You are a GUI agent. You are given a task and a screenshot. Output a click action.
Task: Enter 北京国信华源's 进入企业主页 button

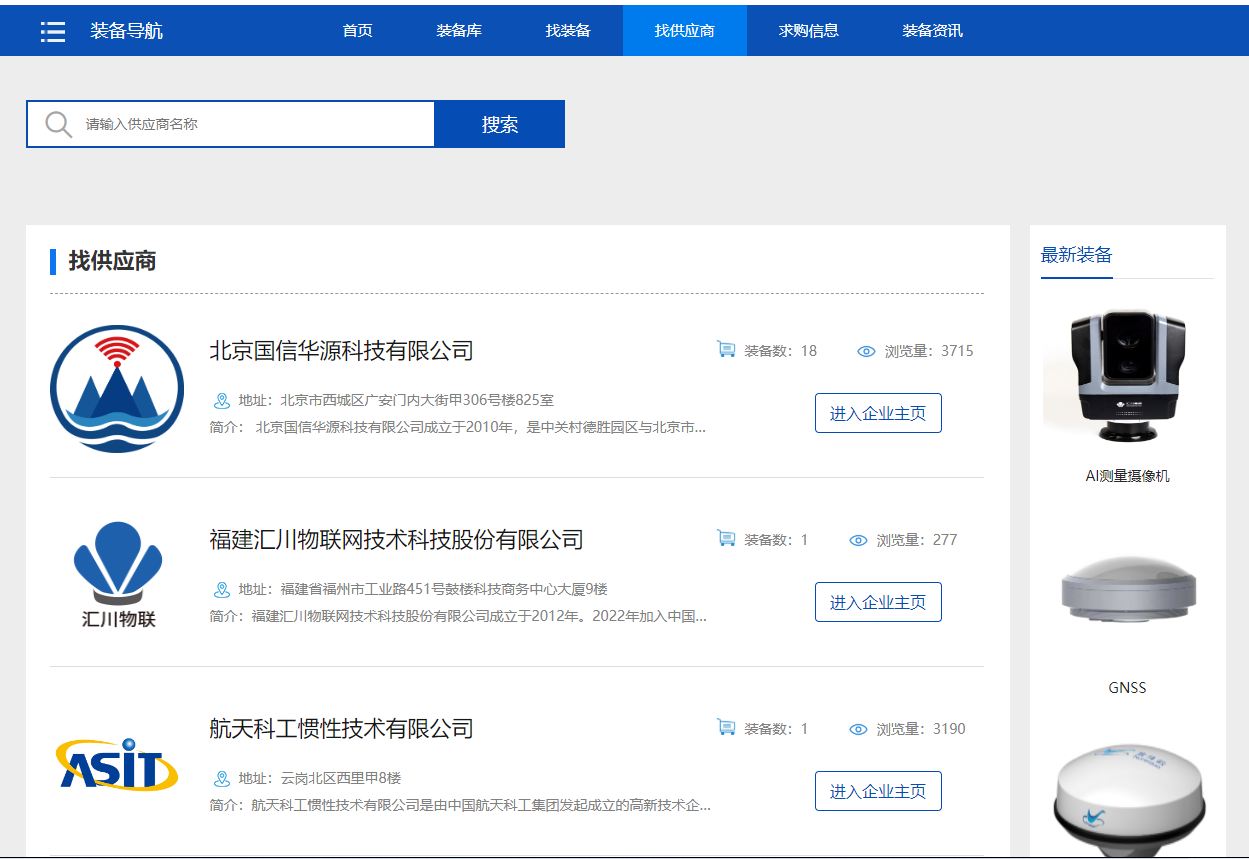coord(878,413)
